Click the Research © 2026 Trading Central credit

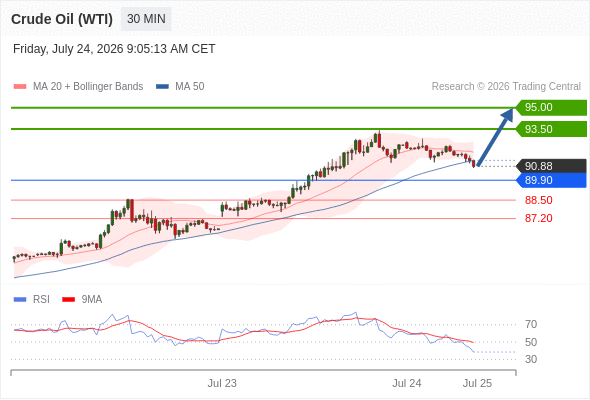pyautogui.click(x=506, y=87)
